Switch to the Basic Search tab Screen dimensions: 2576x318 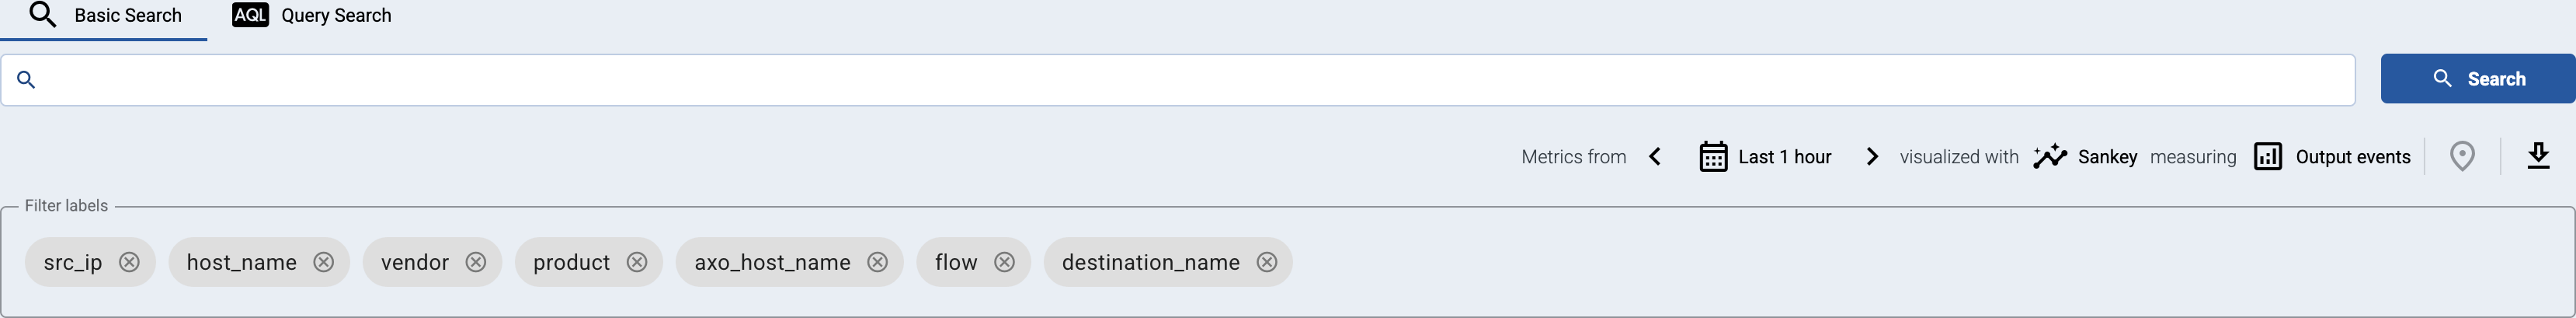pos(104,17)
